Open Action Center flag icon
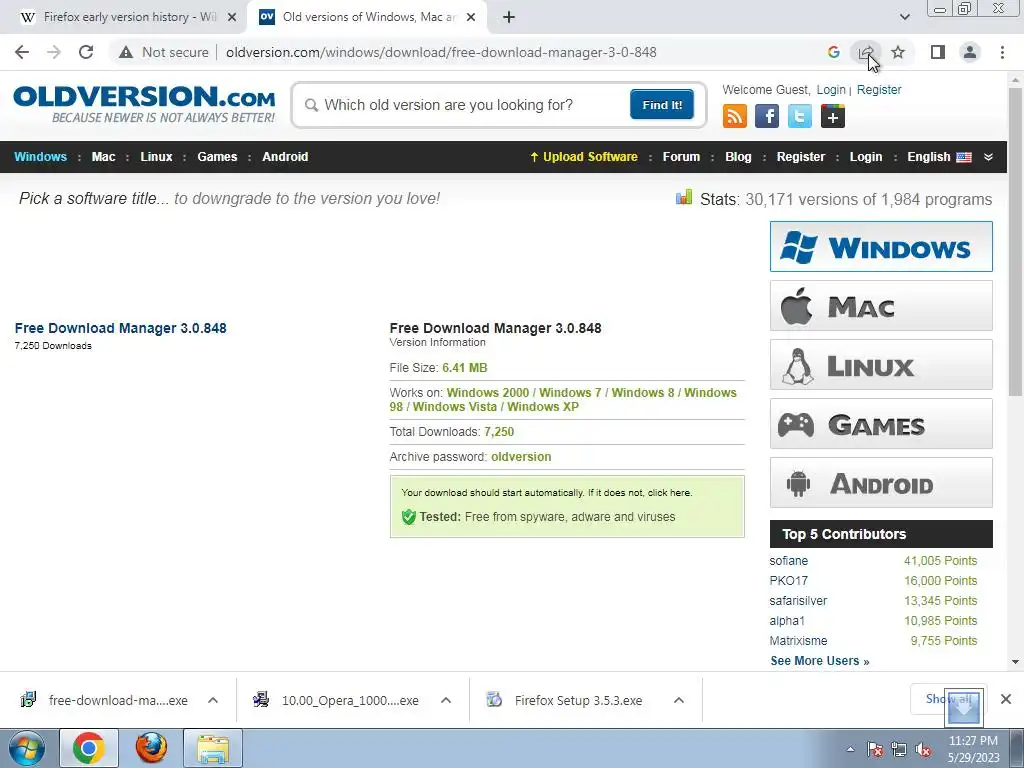1024x768 pixels. (874, 750)
